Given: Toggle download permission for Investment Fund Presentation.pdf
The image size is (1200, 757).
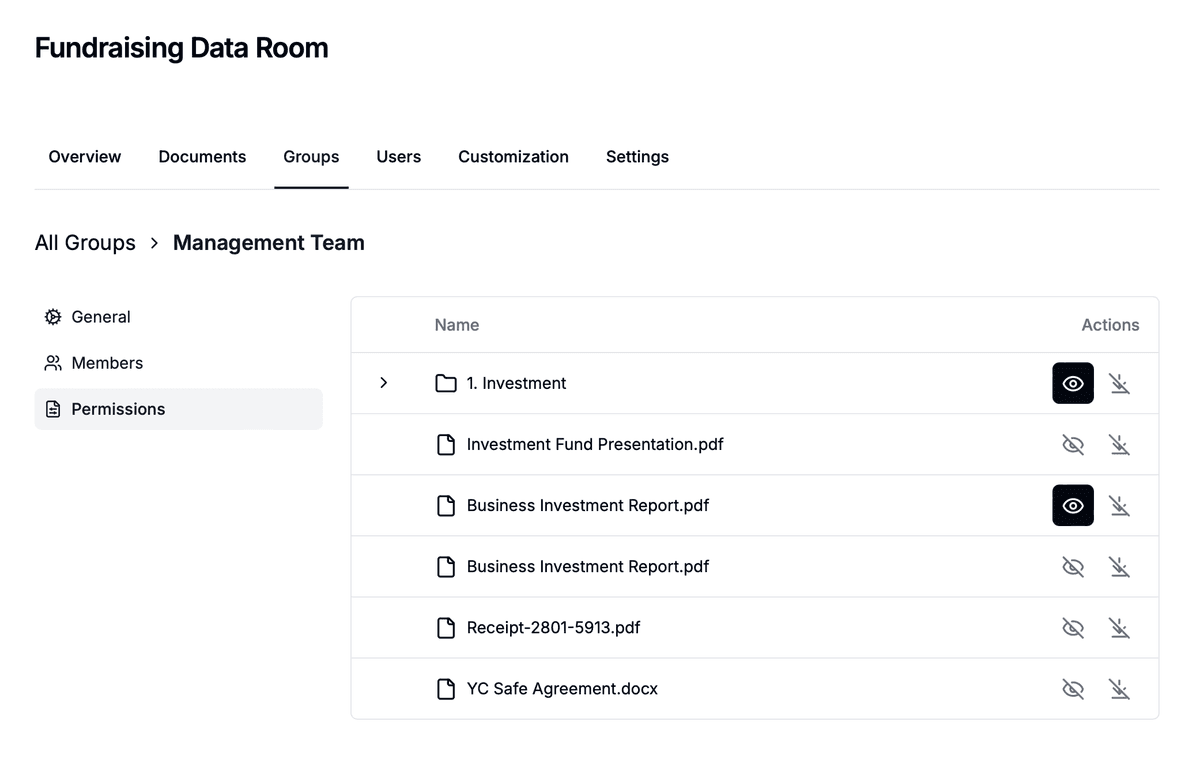Looking at the screenshot, I should (1119, 445).
